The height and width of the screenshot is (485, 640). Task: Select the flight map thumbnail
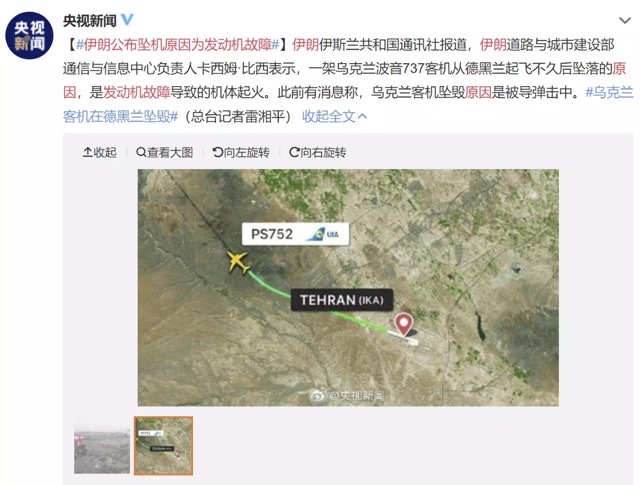(x=163, y=445)
